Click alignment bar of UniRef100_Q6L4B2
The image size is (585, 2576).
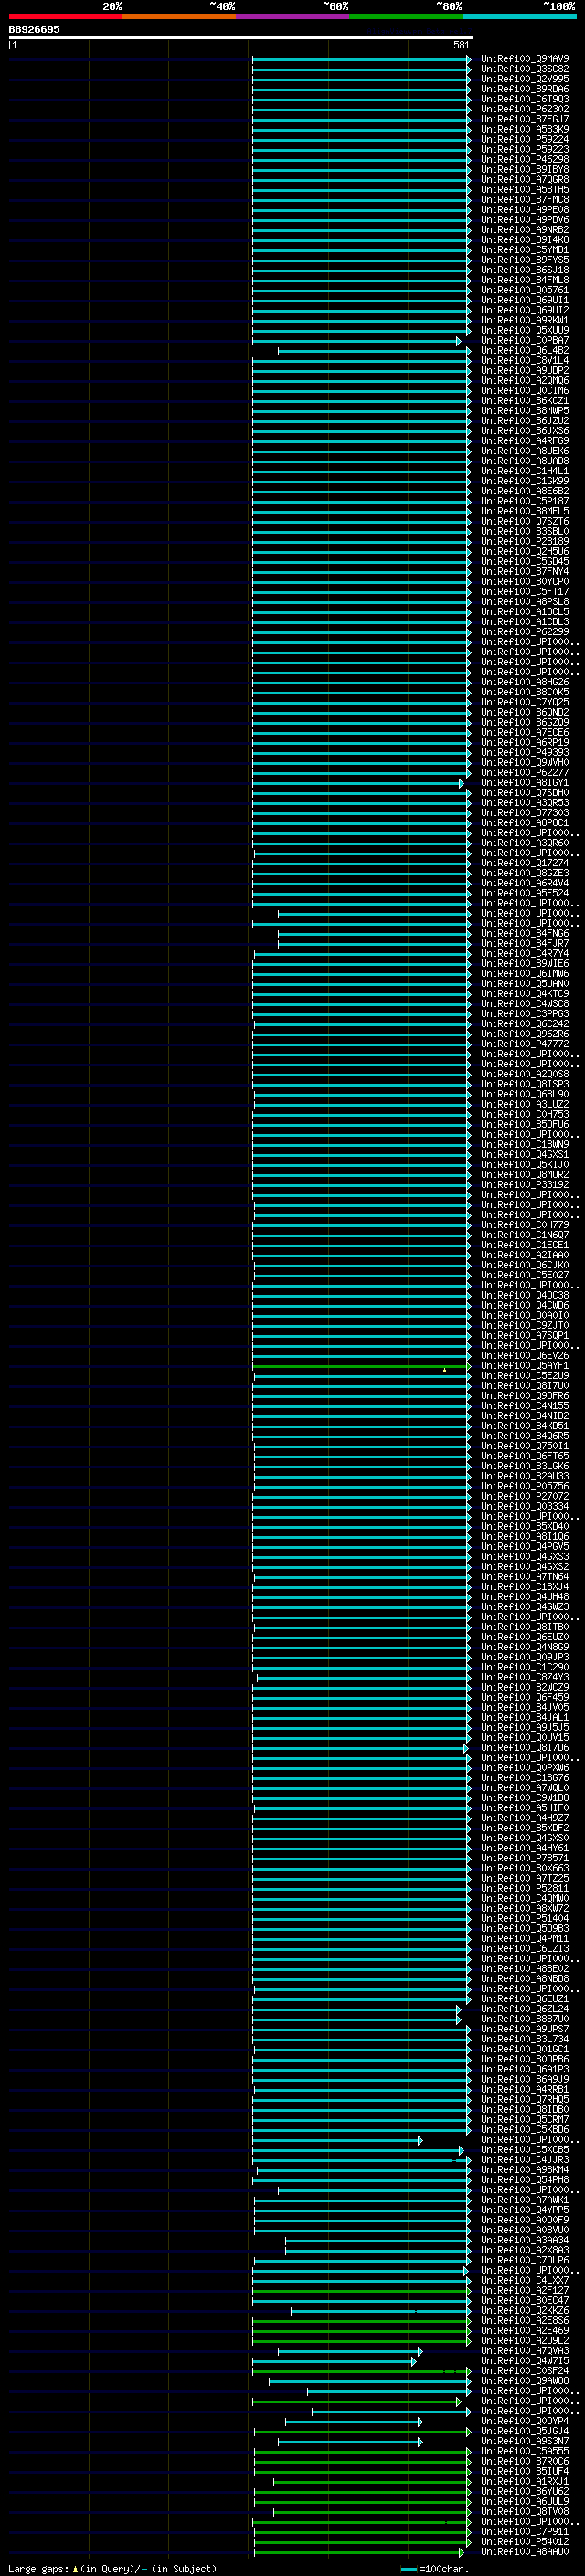374,351
